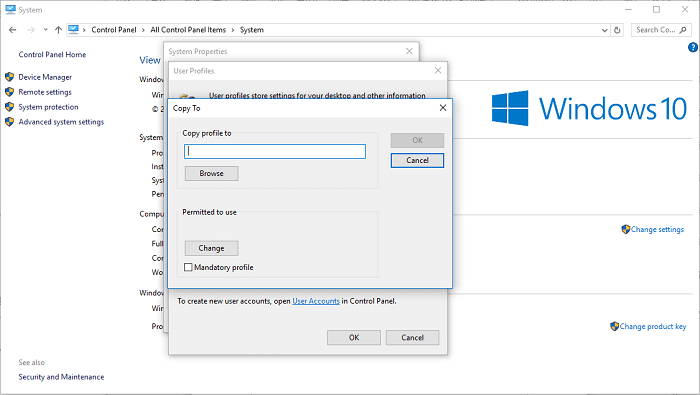
Task: Go up one level with the Up arrow
Action: click(x=58, y=30)
